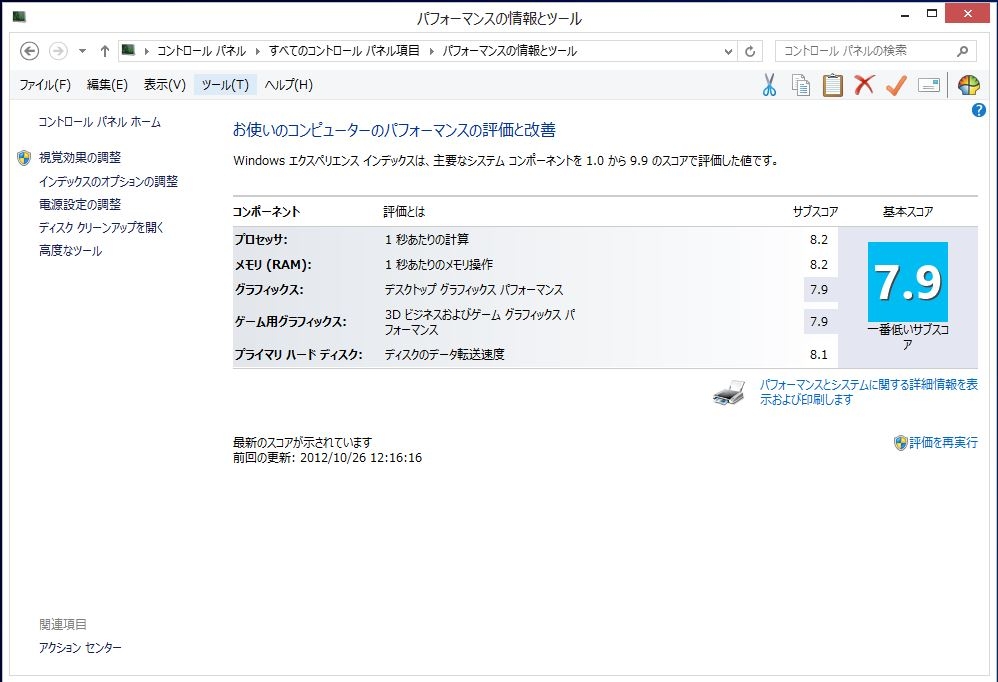This screenshot has width=998, height=682.
Task: Open インデックスのオプションの調整 link
Action: [x=108, y=182]
